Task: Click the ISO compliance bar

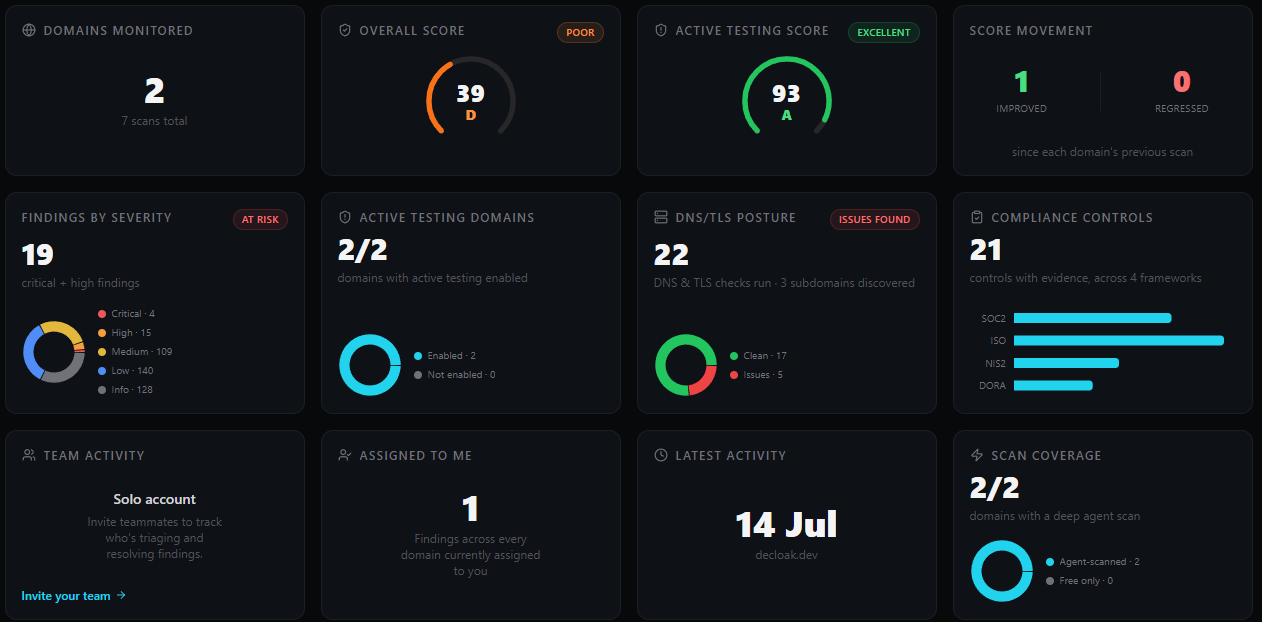Action: pyautogui.click(x=1119, y=341)
